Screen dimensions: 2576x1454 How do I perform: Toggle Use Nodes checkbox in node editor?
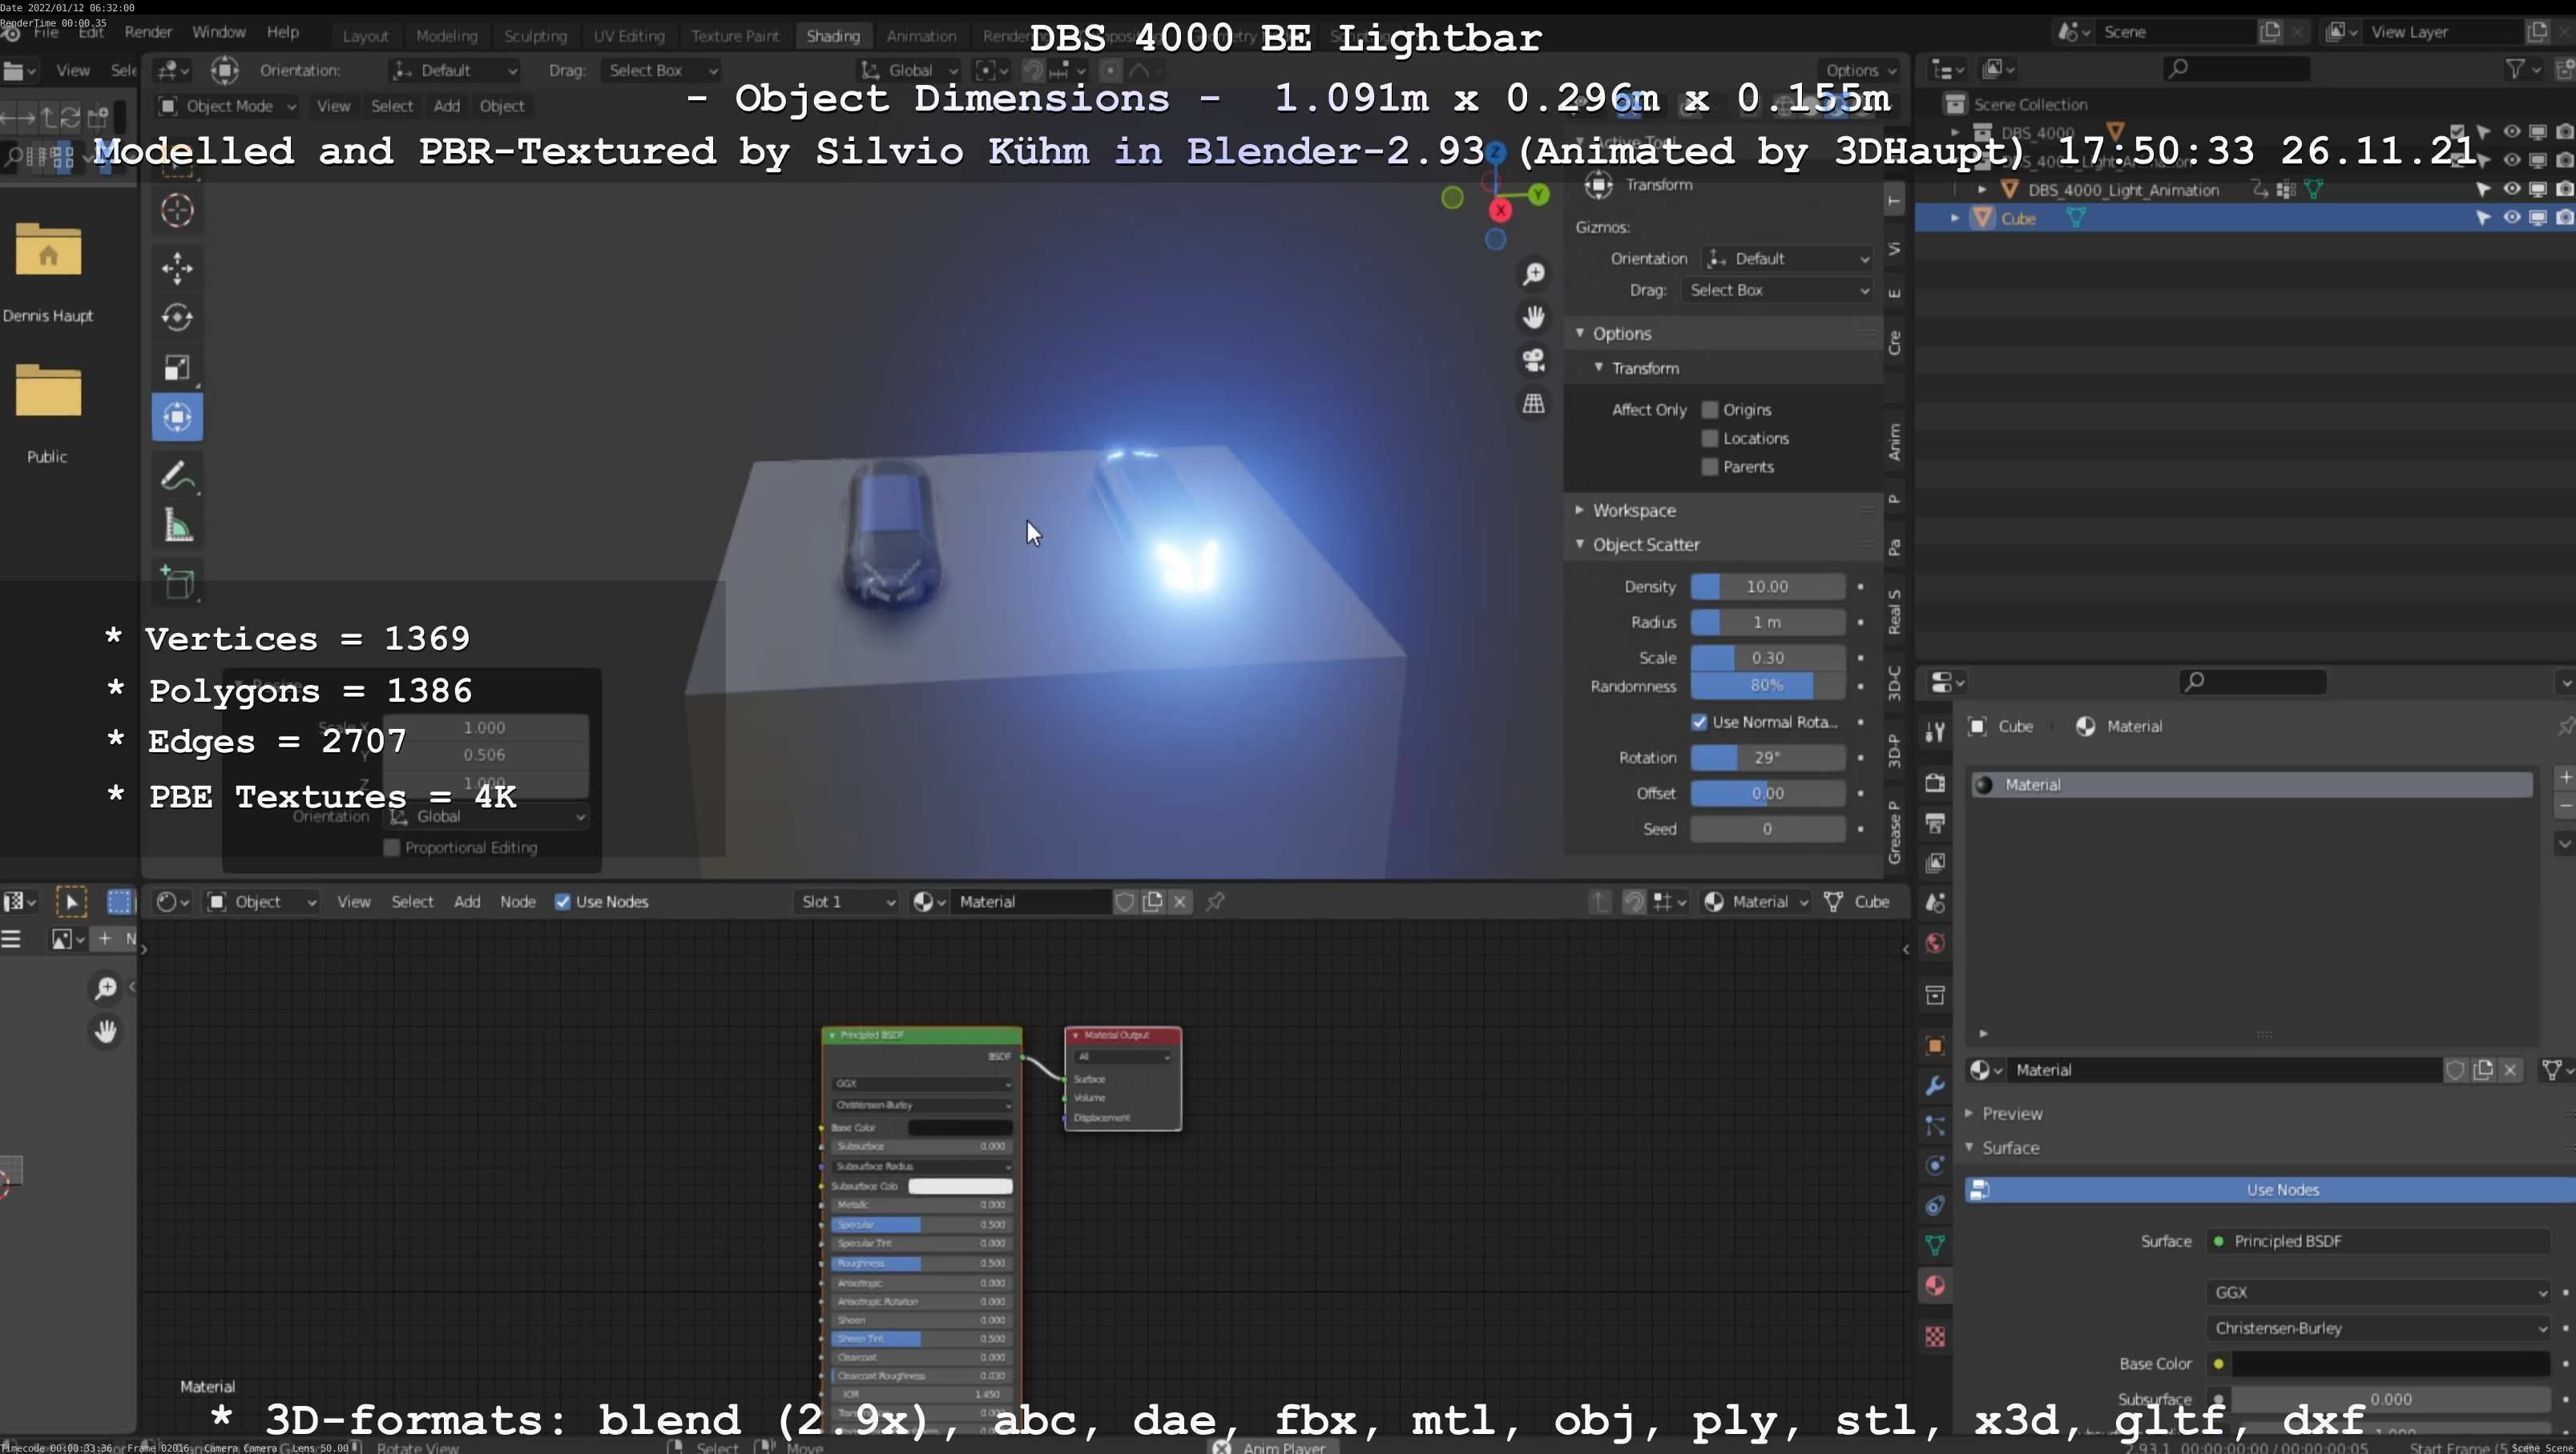click(563, 902)
